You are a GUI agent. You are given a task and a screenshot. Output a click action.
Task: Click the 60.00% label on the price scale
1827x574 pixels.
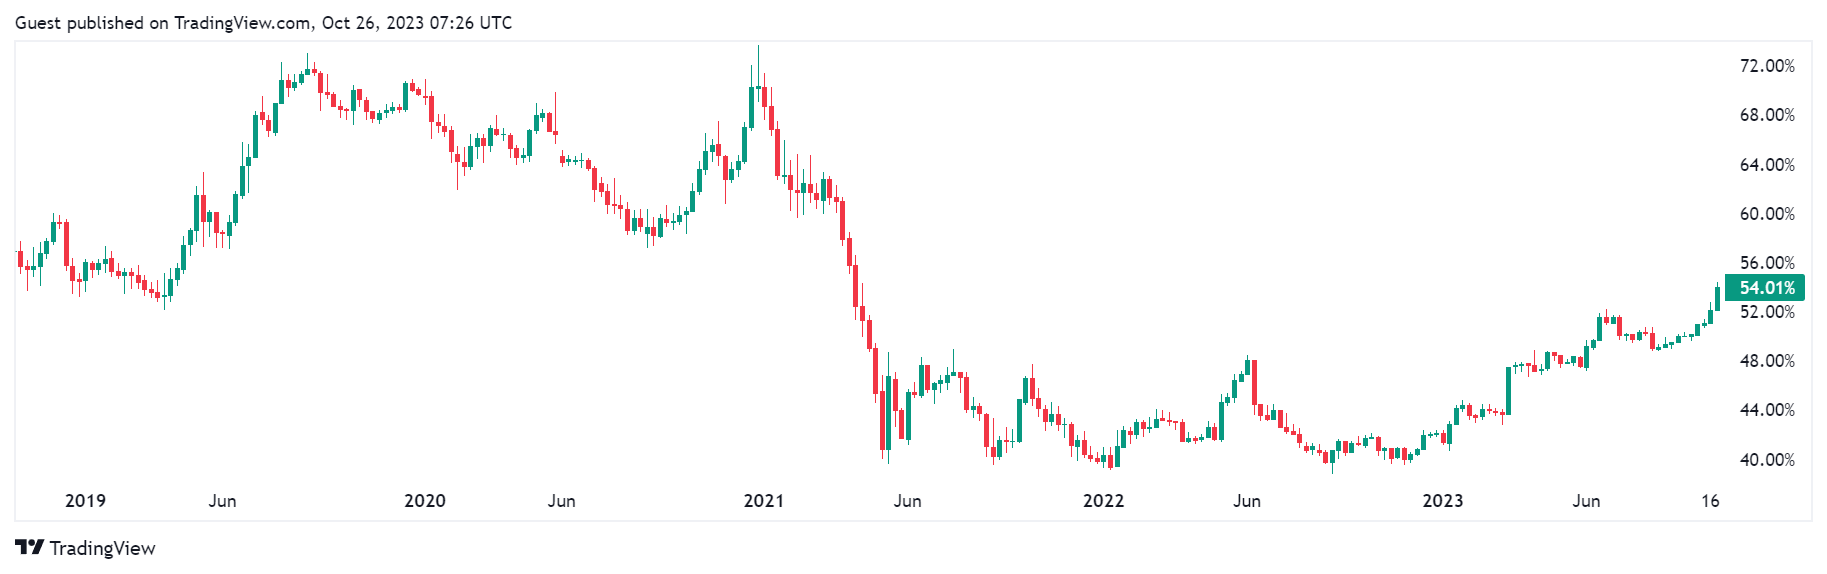[1767, 214]
